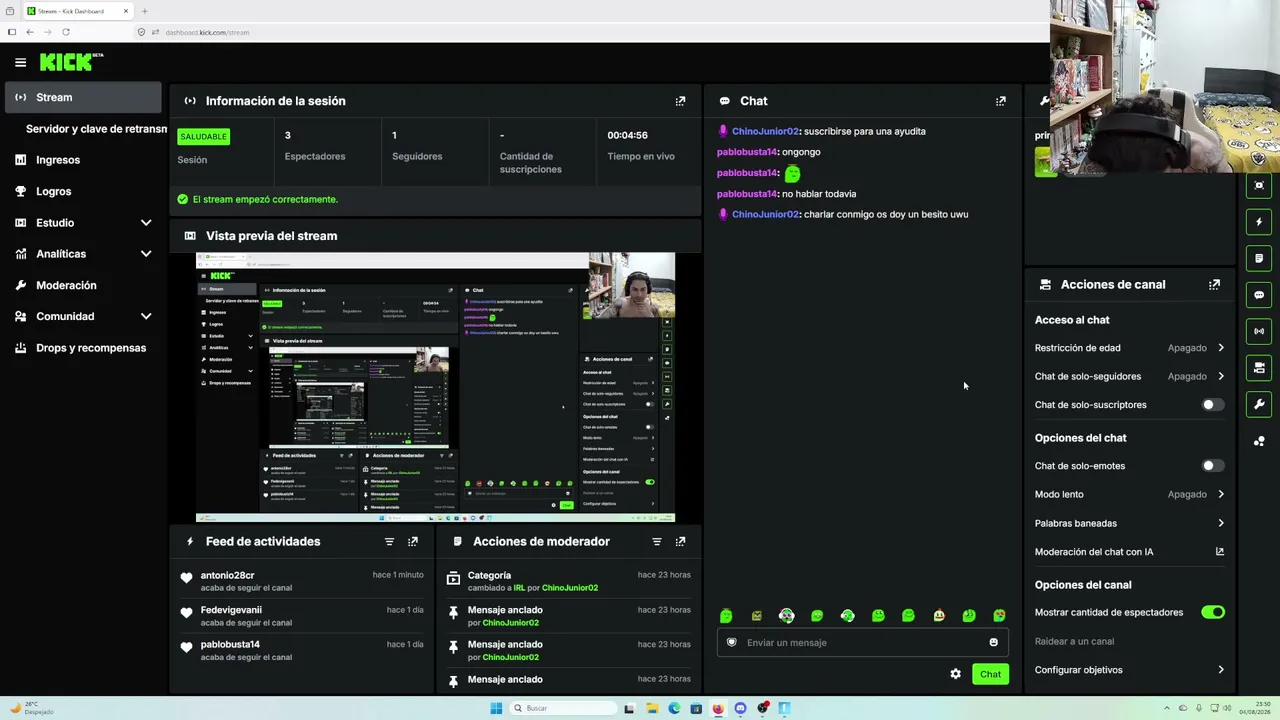Open Modo lento options

pos(1130,494)
